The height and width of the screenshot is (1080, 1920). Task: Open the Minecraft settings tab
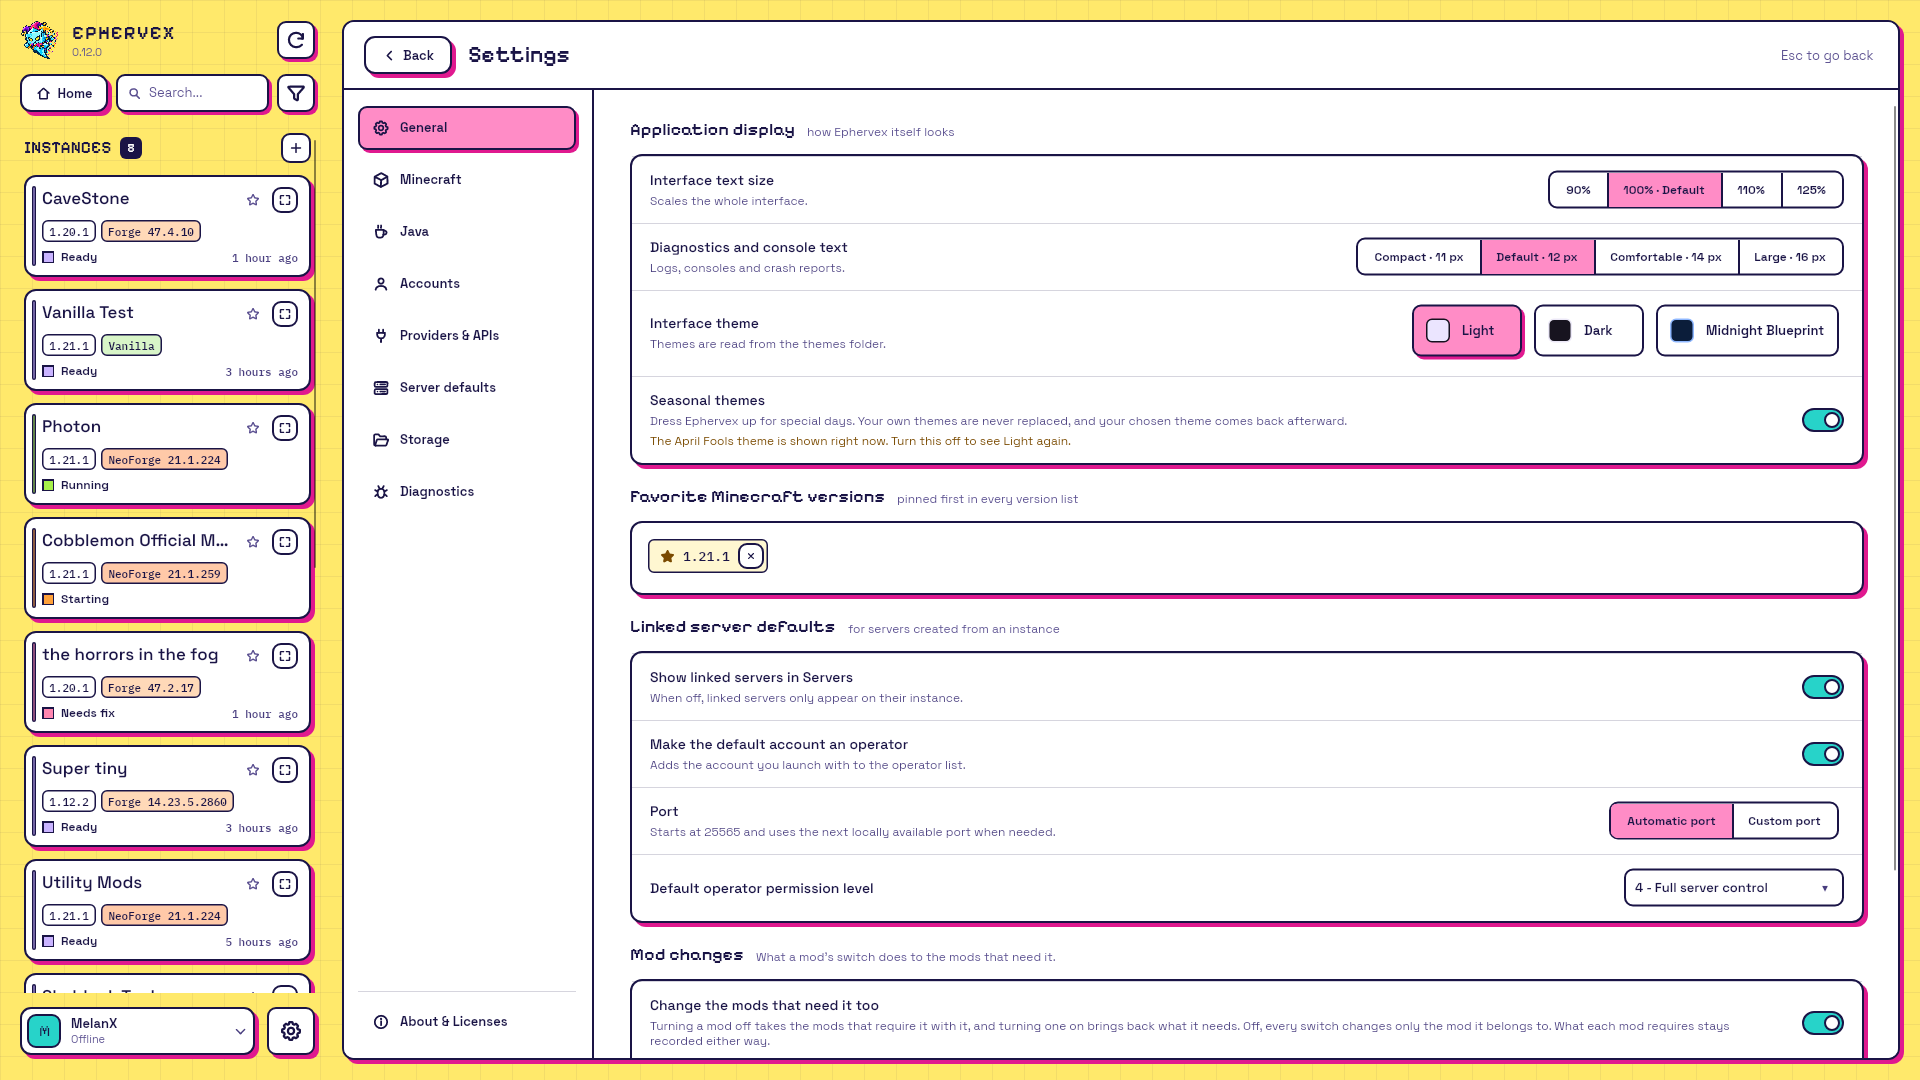(x=467, y=180)
